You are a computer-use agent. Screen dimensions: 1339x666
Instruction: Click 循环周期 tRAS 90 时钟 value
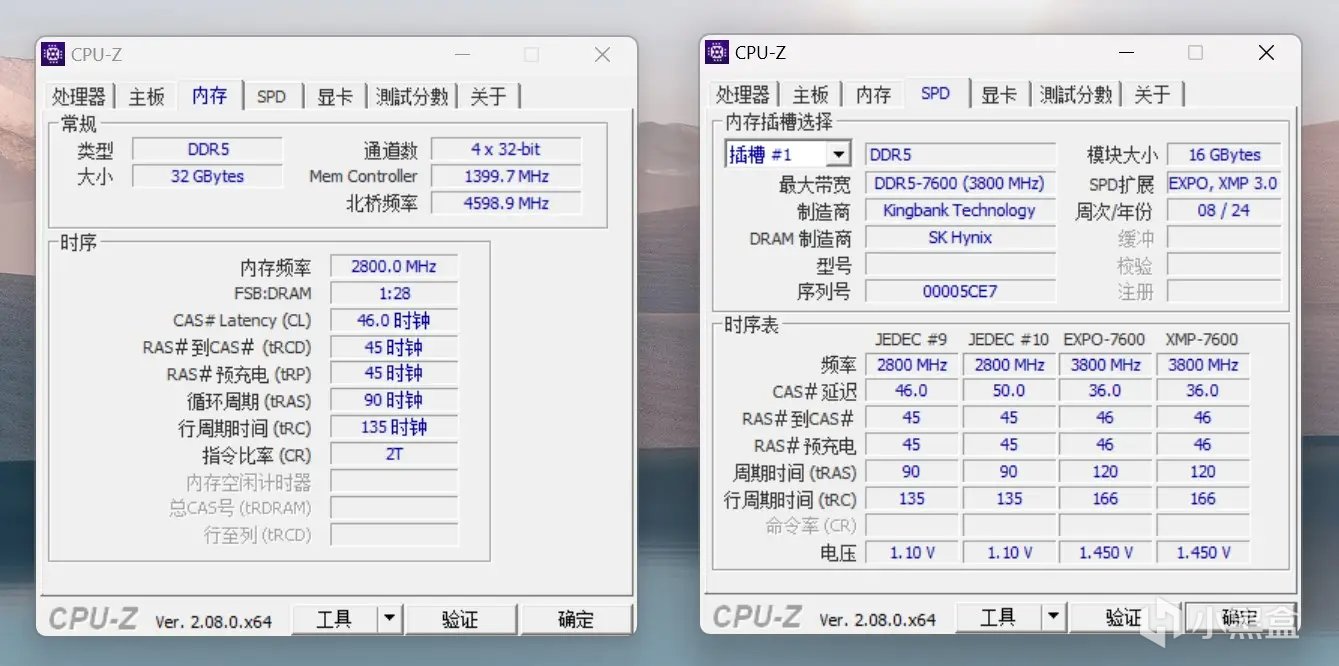(x=394, y=400)
